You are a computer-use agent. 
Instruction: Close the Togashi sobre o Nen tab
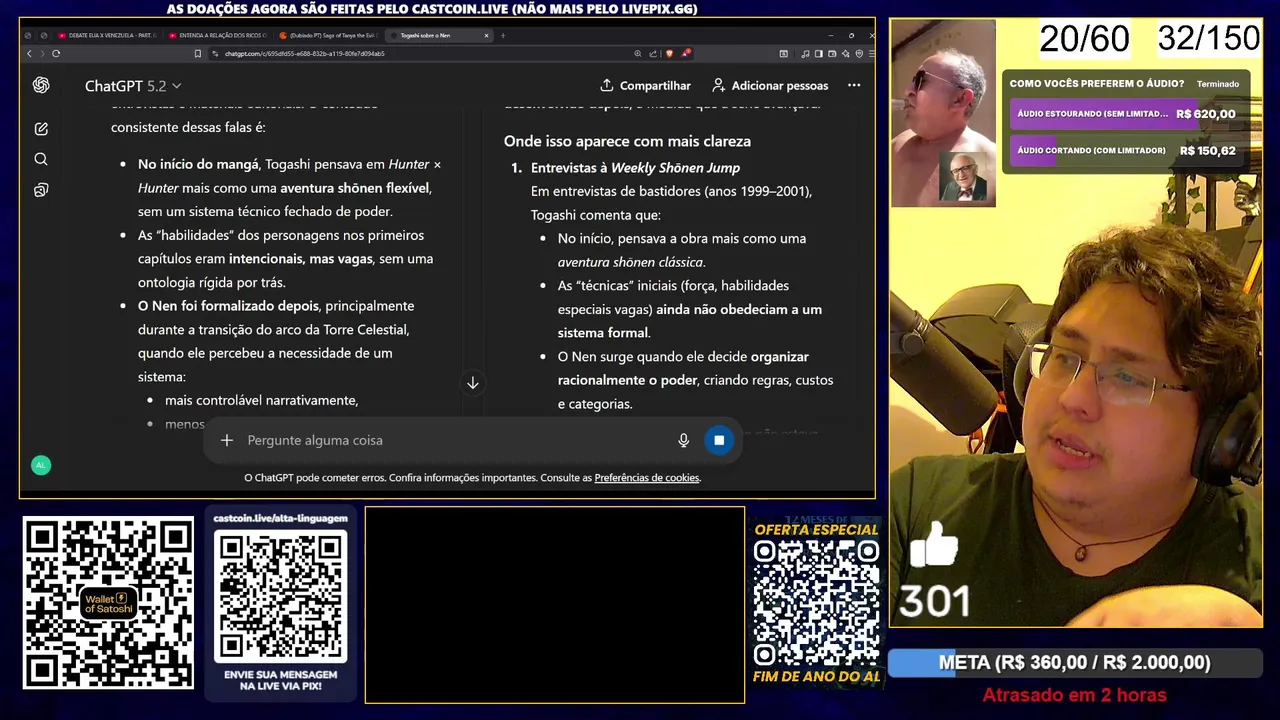[x=487, y=36]
